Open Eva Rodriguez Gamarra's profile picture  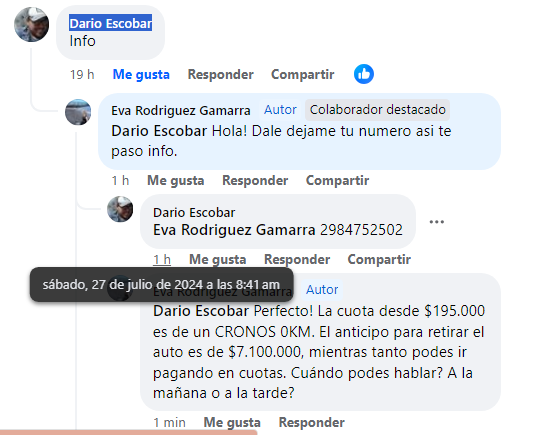[78, 112]
